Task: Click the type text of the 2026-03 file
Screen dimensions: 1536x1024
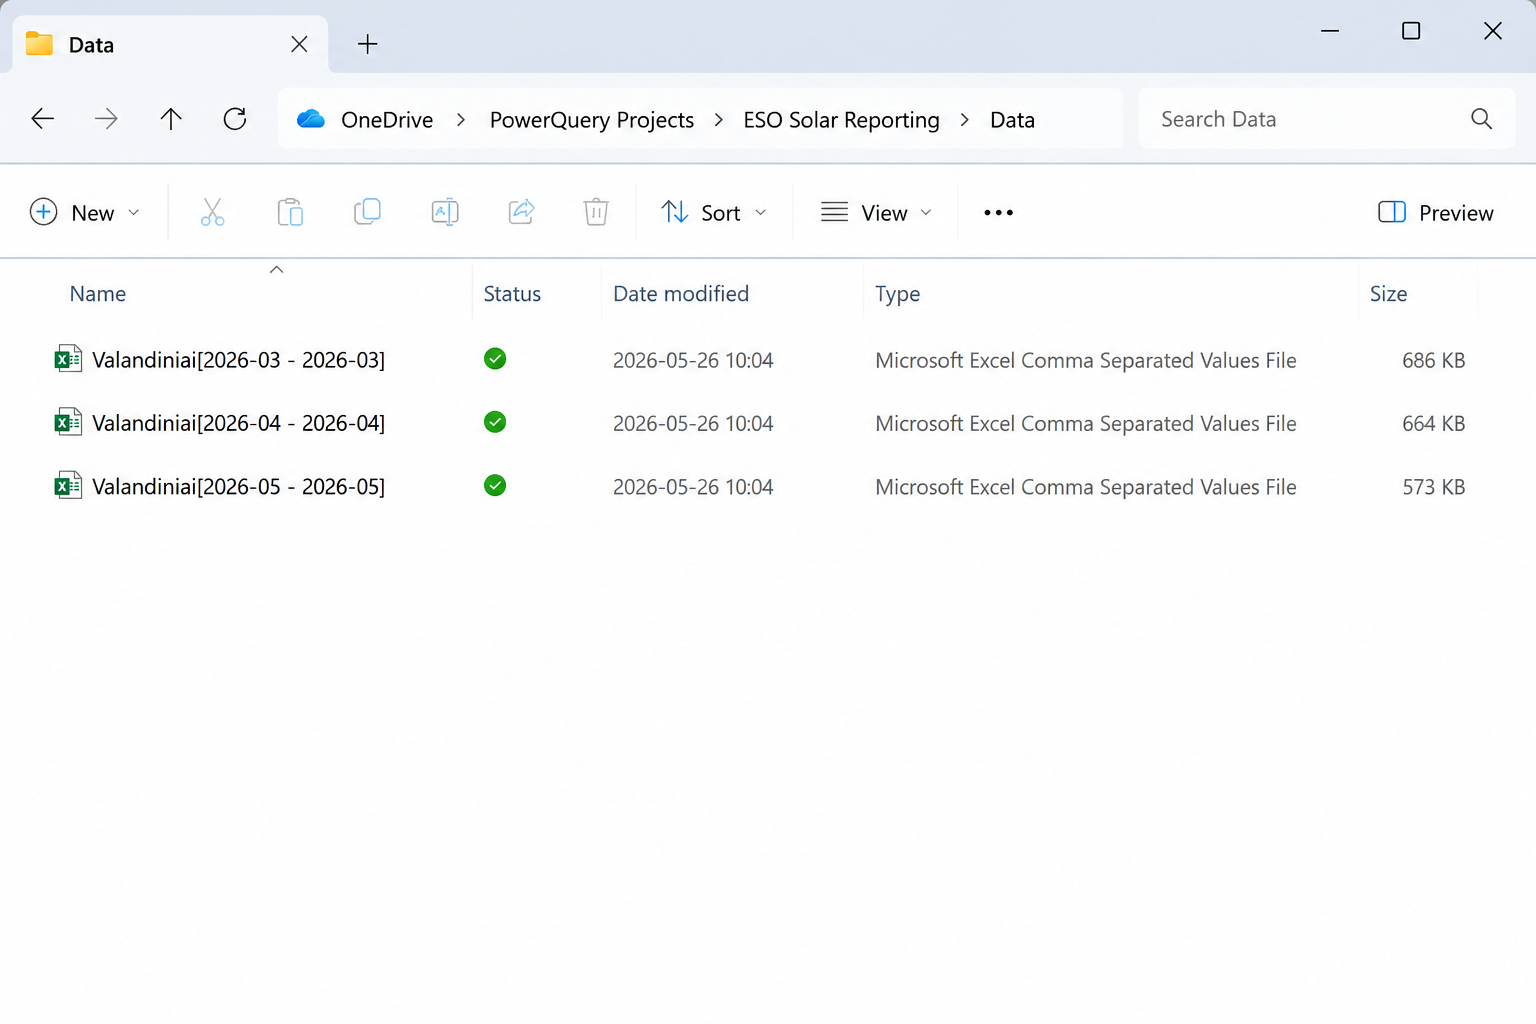Action: click(1086, 360)
